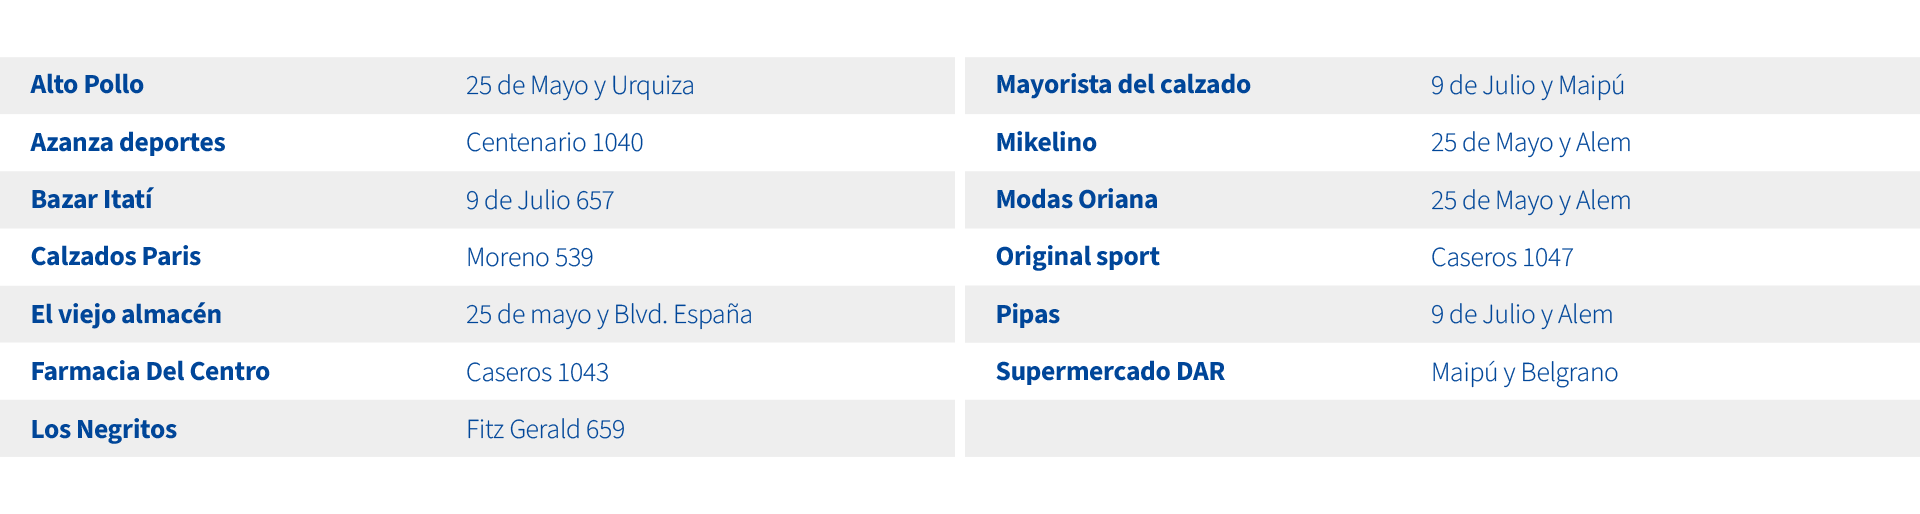The width and height of the screenshot is (1920, 514).
Task: Select the Modas Oriana entry
Action: (1077, 200)
